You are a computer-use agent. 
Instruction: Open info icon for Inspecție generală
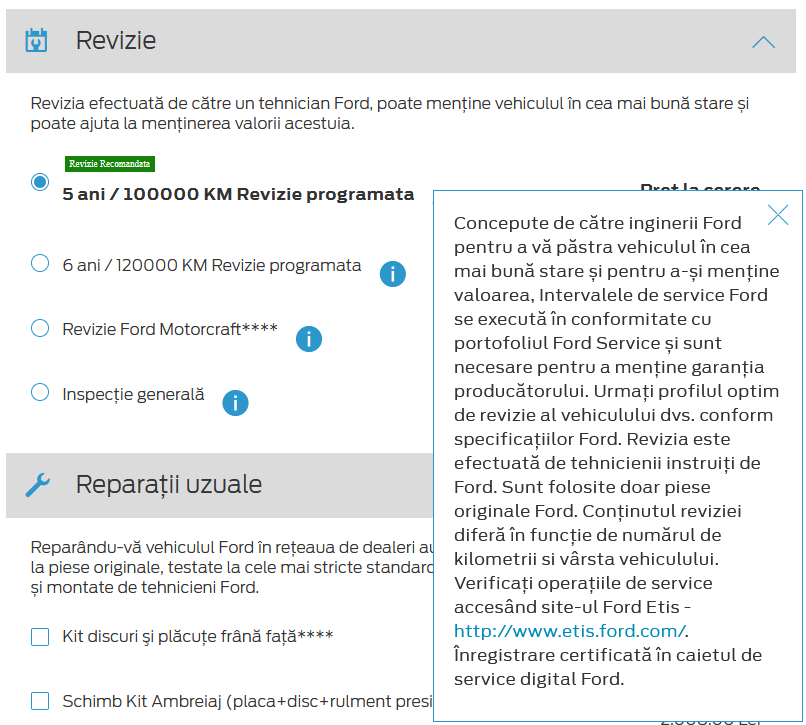pyautogui.click(x=235, y=402)
